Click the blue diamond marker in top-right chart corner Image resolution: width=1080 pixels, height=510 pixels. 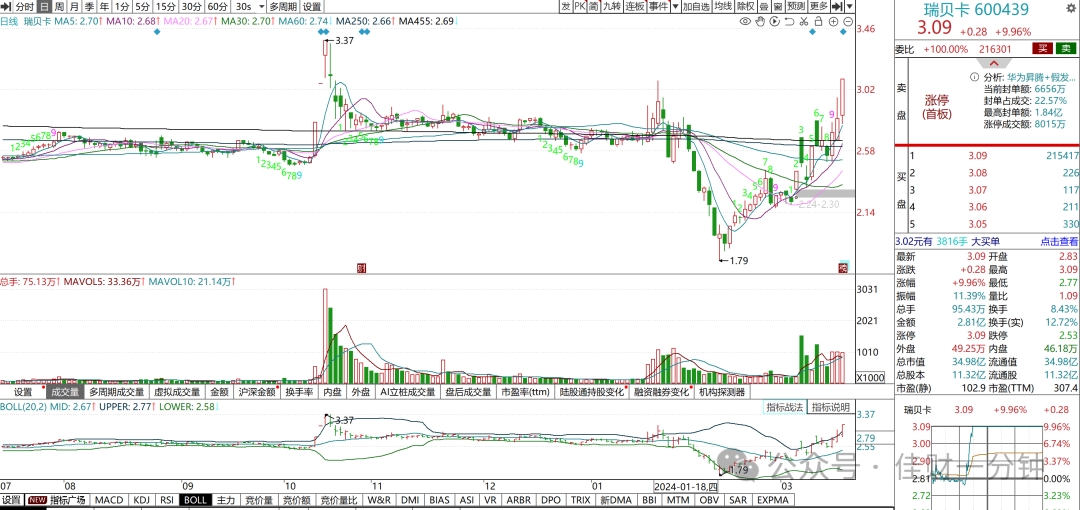[x=844, y=32]
